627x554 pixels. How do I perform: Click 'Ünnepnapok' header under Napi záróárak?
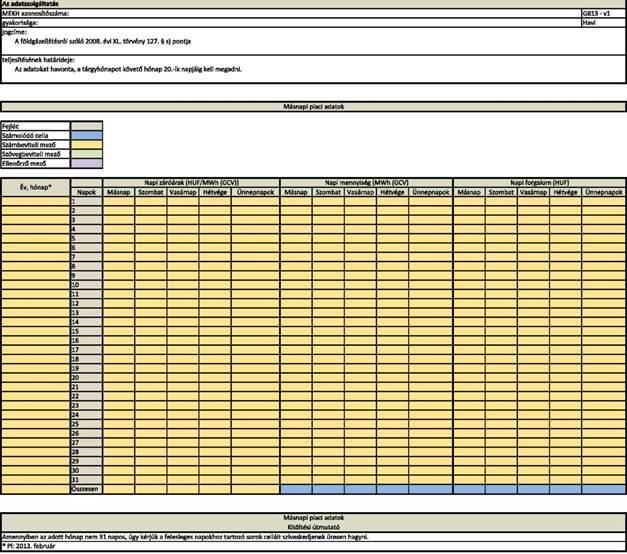[x=256, y=192]
